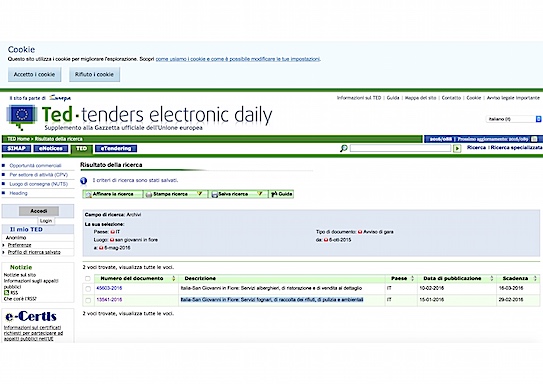Open Che cos'è l'RSS? link
The width and height of the screenshot is (543, 384).
[x=20, y=299]
